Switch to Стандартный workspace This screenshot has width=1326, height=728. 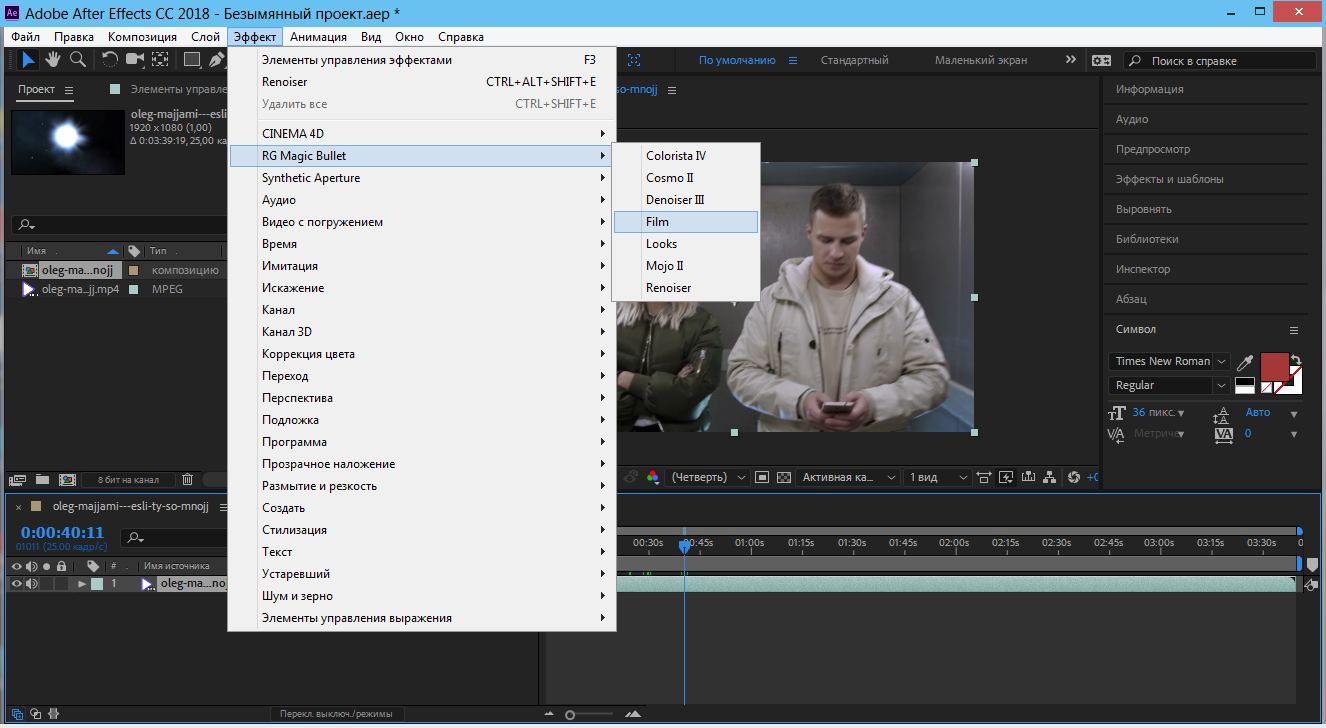coord(854,60)
